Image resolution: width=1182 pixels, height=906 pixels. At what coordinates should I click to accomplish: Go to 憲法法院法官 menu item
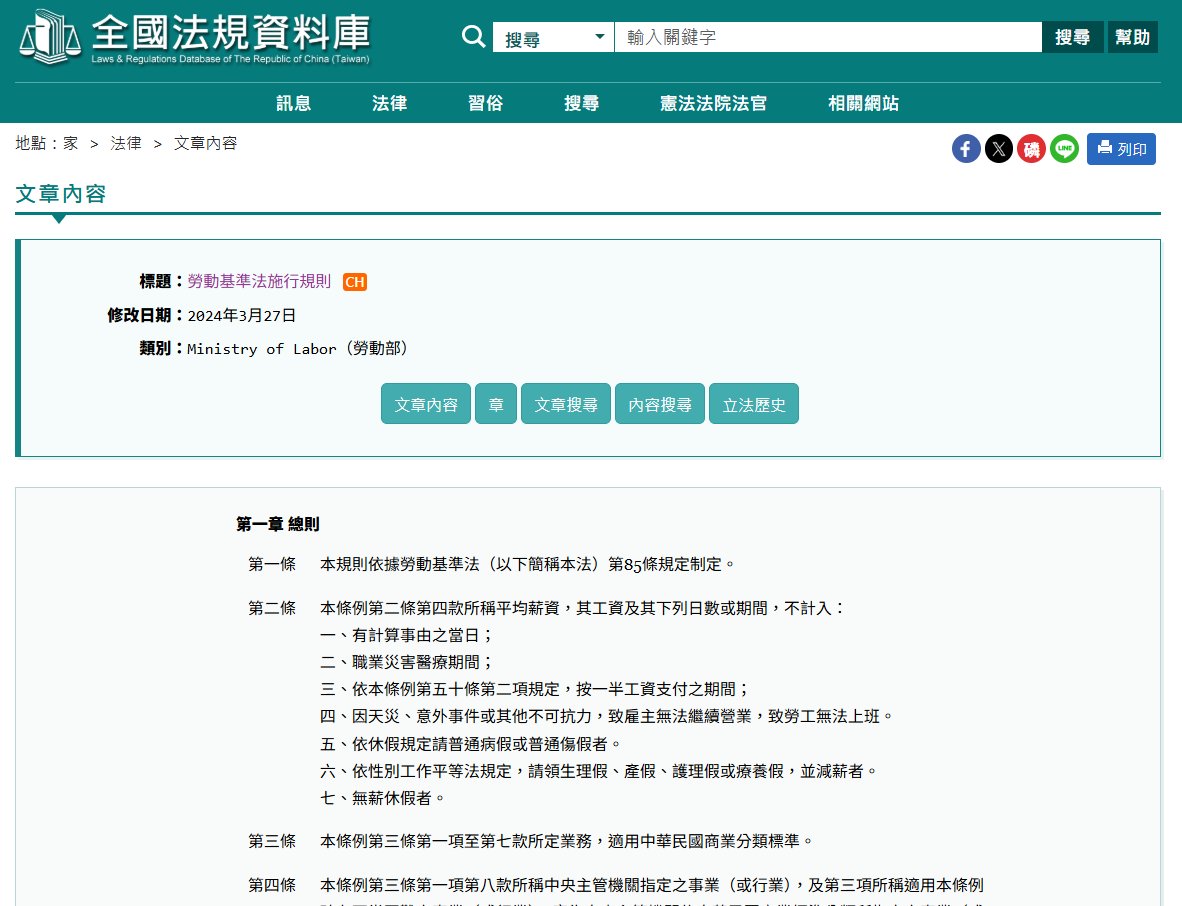tap(713, 103)
